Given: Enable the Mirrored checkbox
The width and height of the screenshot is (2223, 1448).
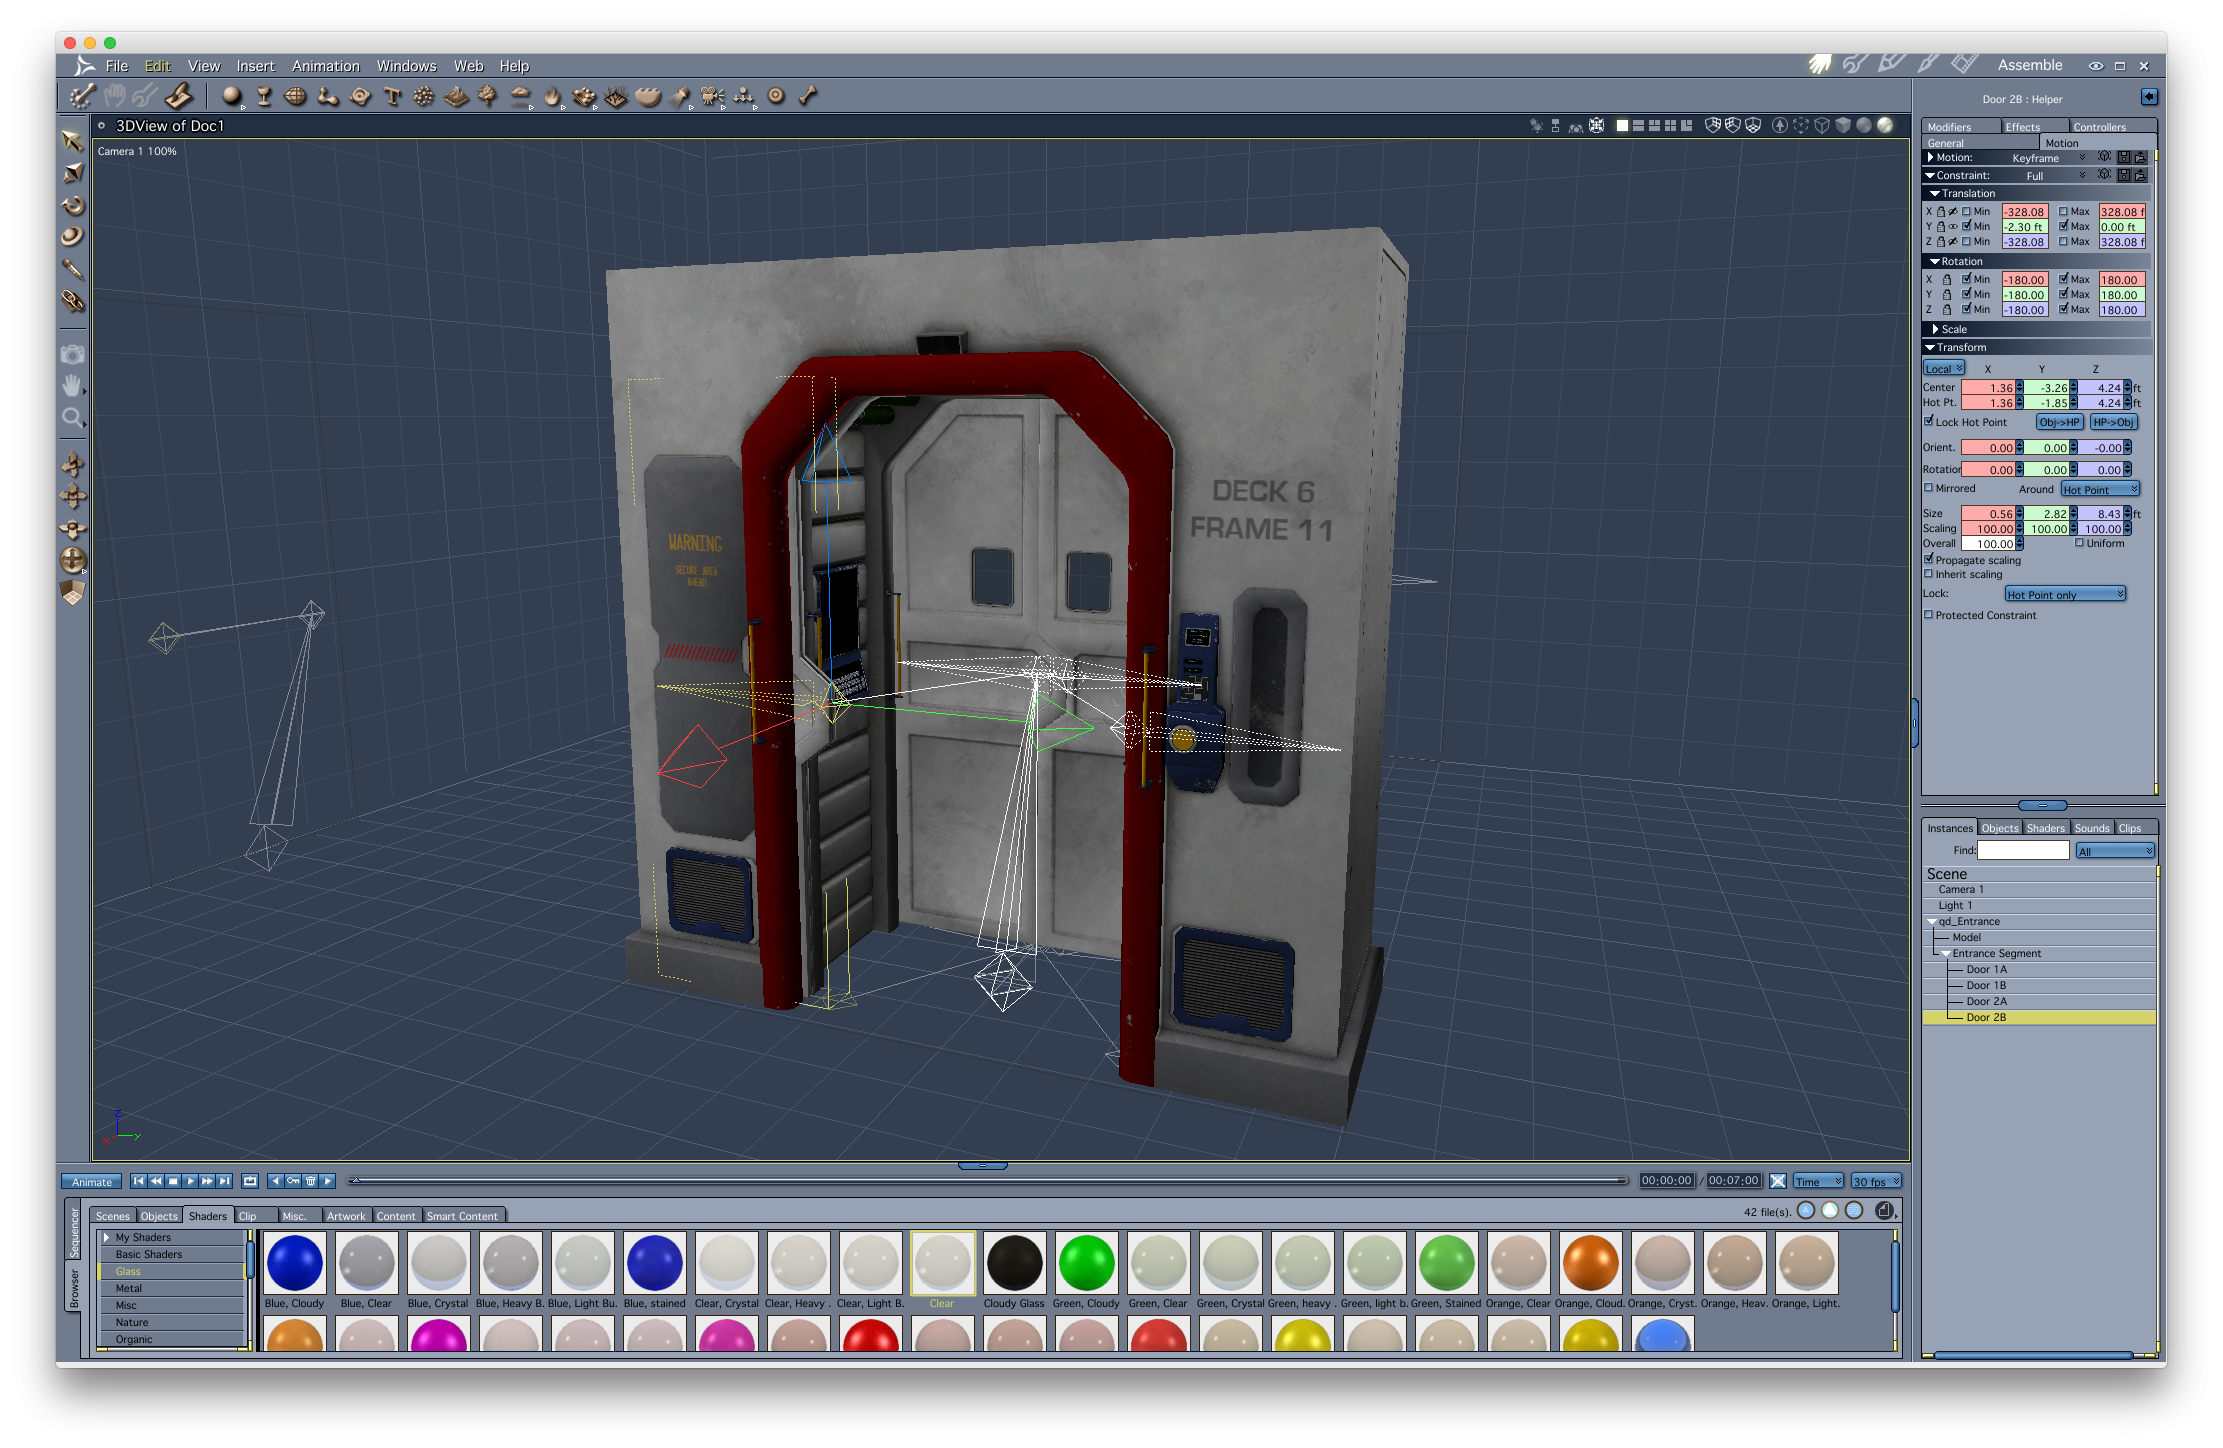Looking at the screenshot, I should click(1929, 488).
